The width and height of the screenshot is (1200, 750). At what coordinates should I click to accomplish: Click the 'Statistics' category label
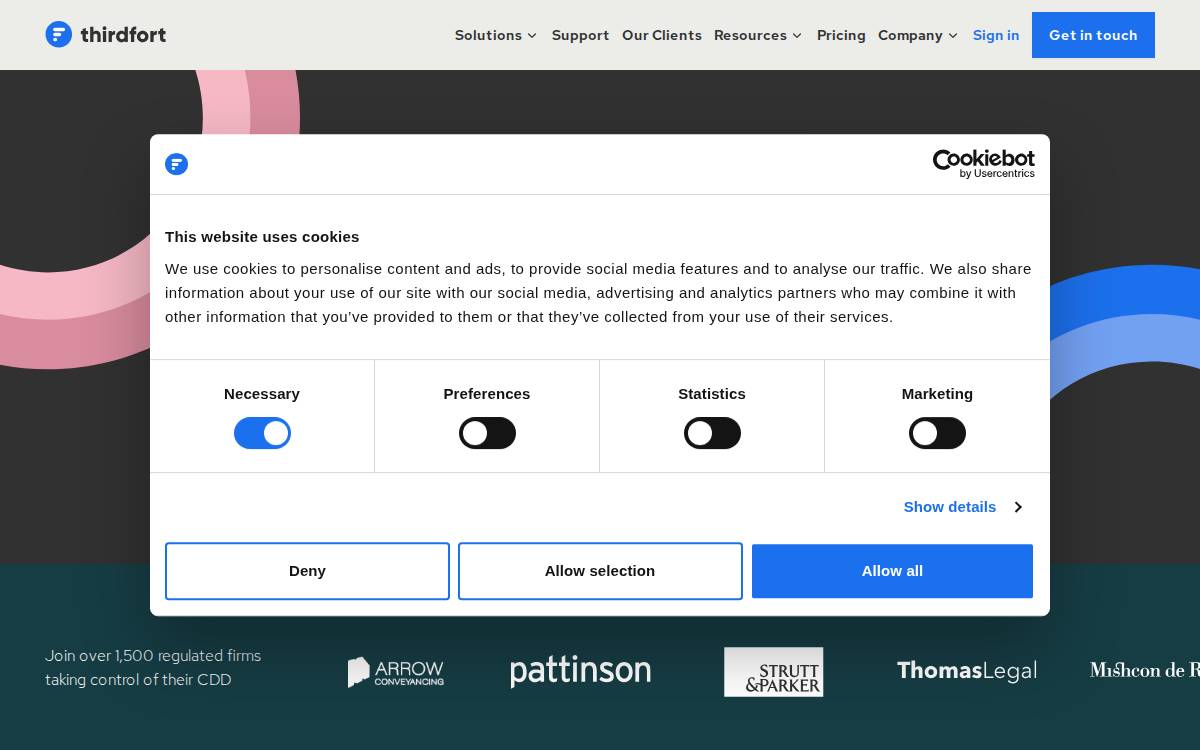(x=712, y=394)
